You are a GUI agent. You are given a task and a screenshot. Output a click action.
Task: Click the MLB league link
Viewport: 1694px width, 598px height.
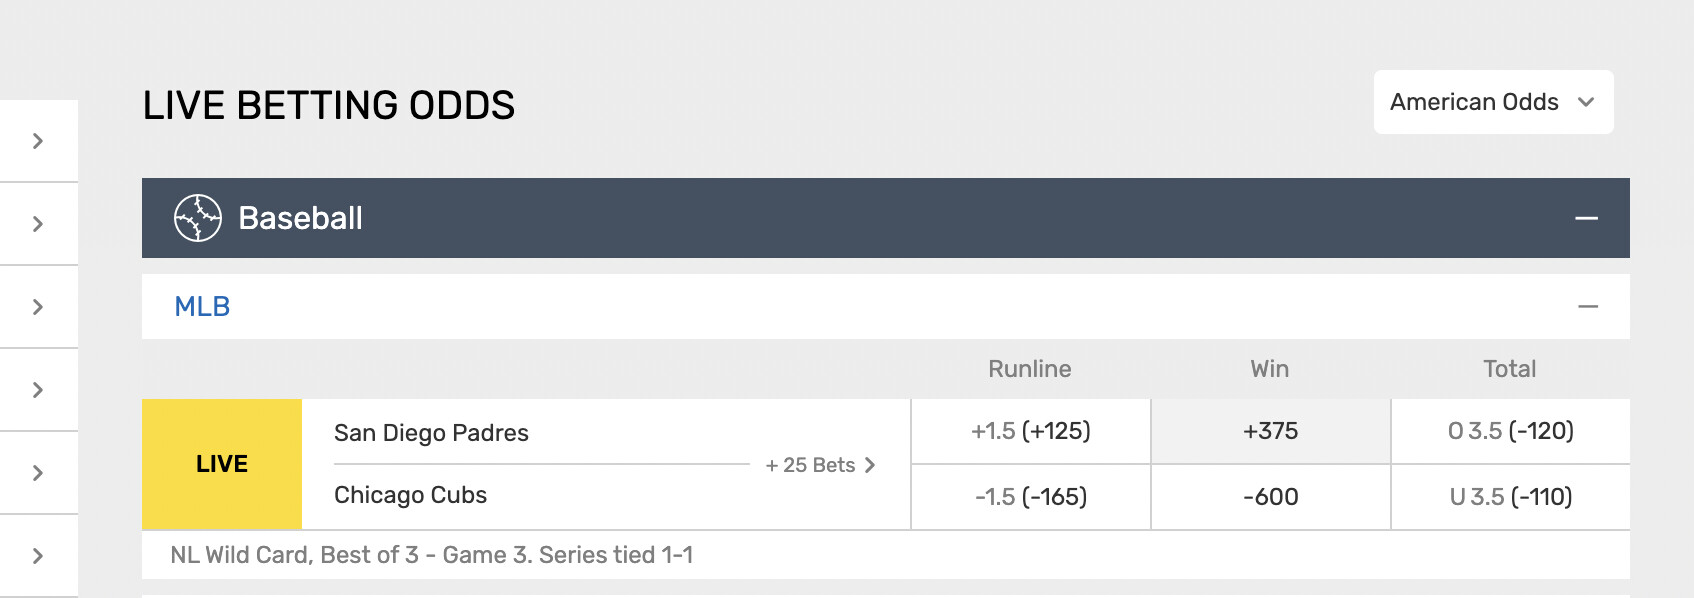point(202,307)
